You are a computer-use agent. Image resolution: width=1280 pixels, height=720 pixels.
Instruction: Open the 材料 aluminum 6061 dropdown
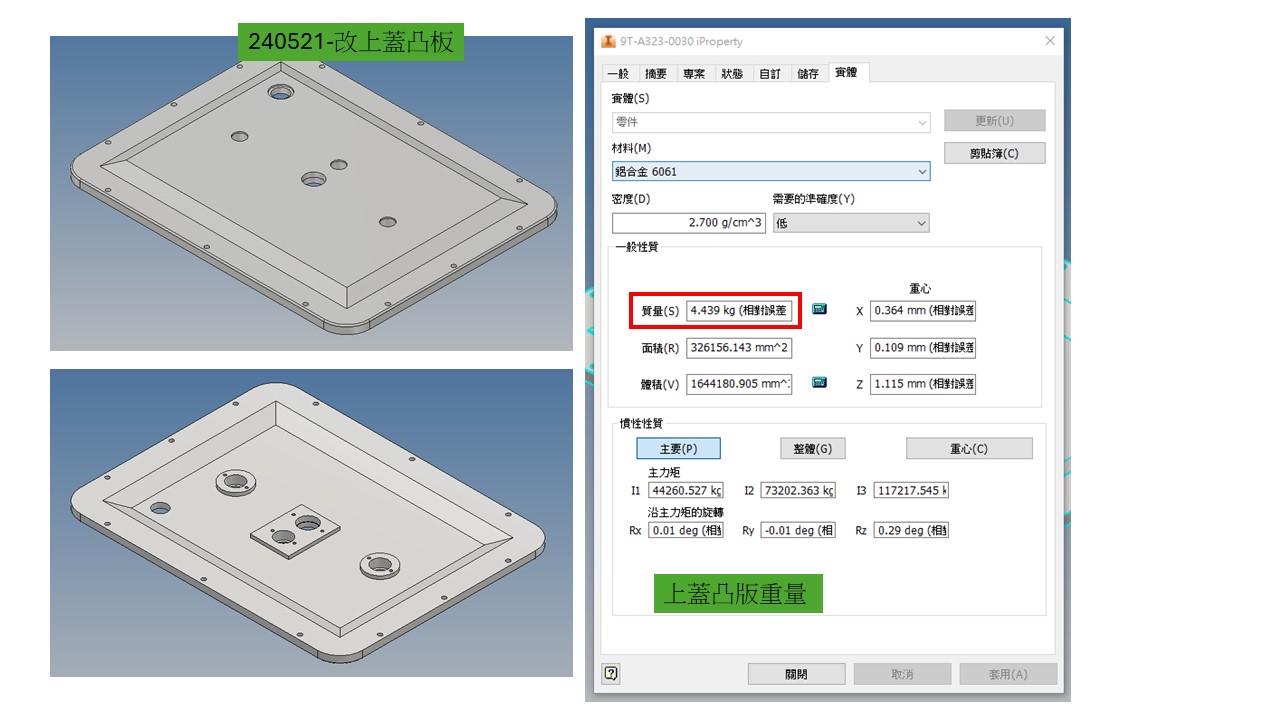[771, 172]
